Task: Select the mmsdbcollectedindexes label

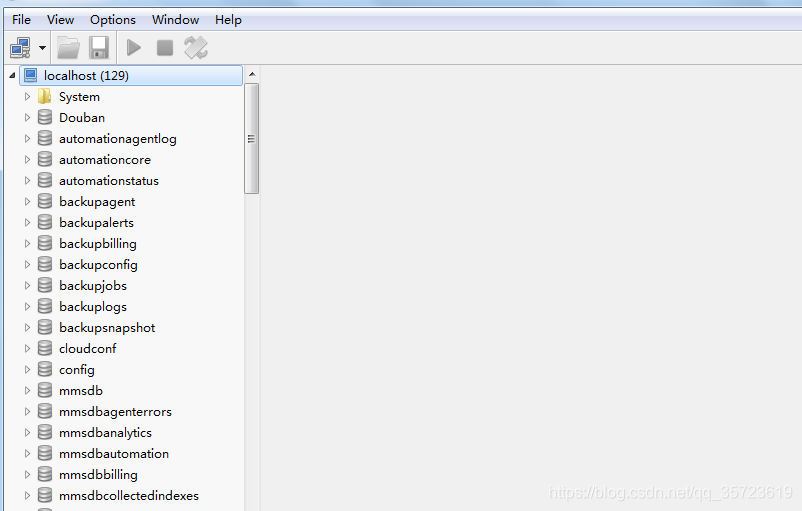Action: (x=129, y=495)
